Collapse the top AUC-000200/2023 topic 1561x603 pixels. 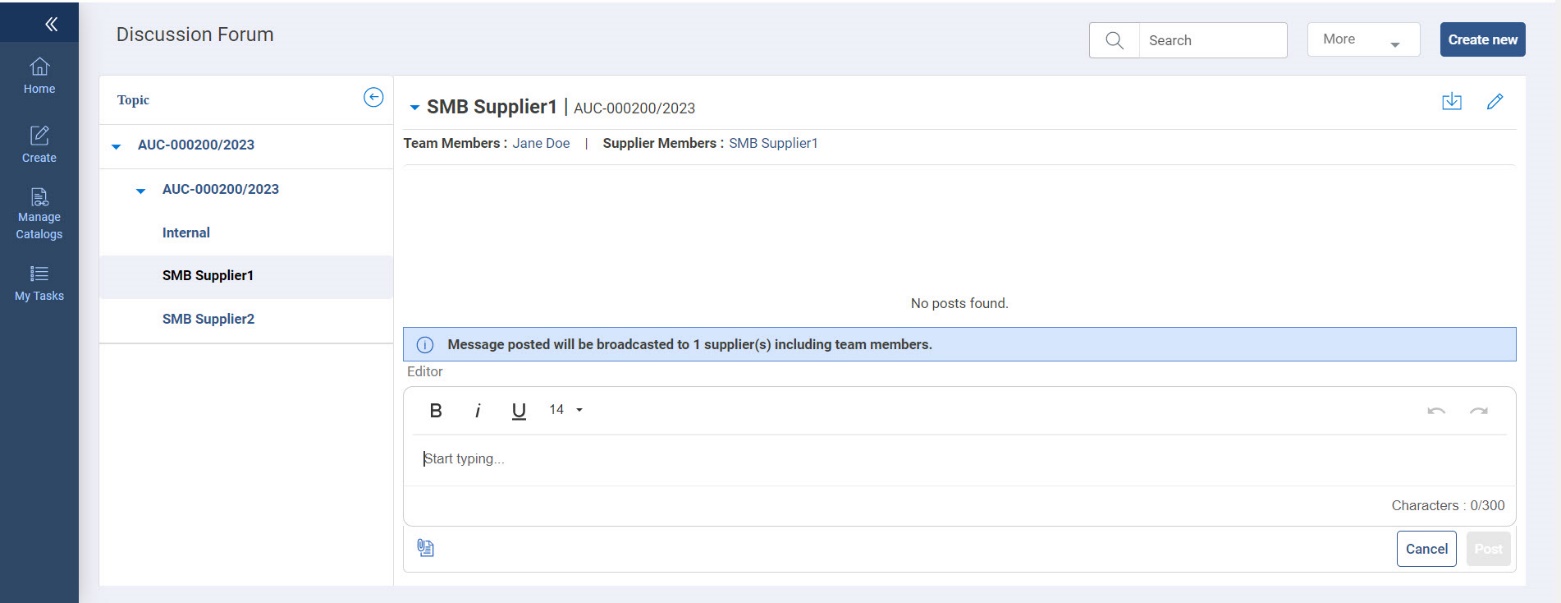[117, 146]
